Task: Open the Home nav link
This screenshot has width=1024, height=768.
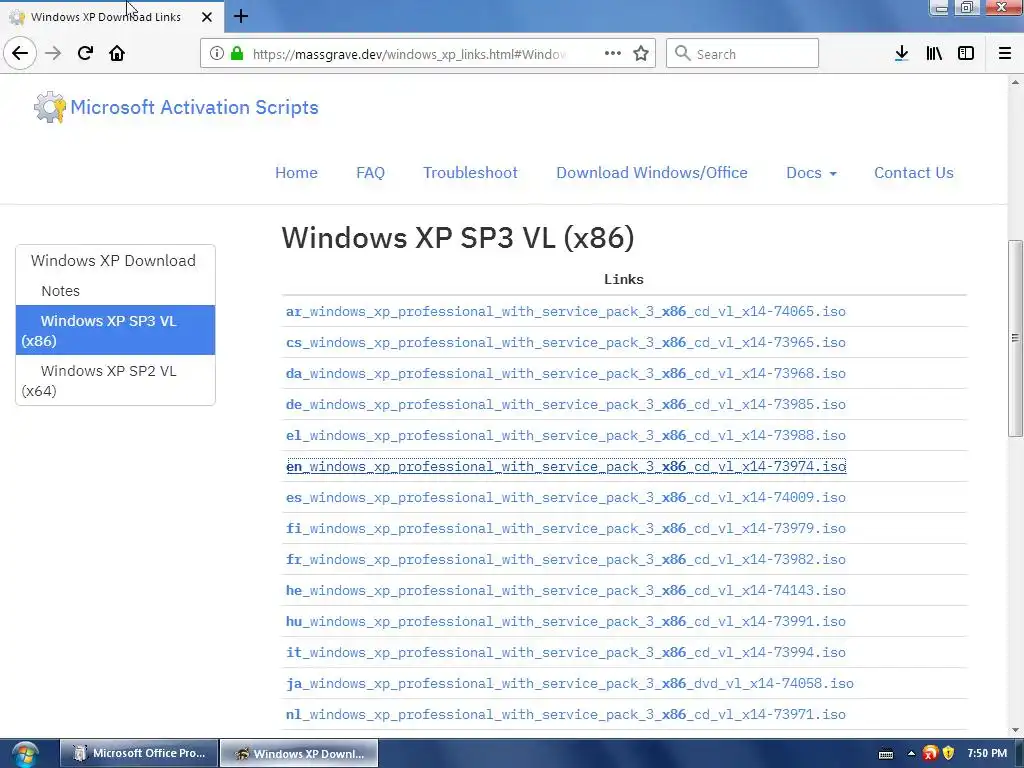Action: click(x=296, y=173)
